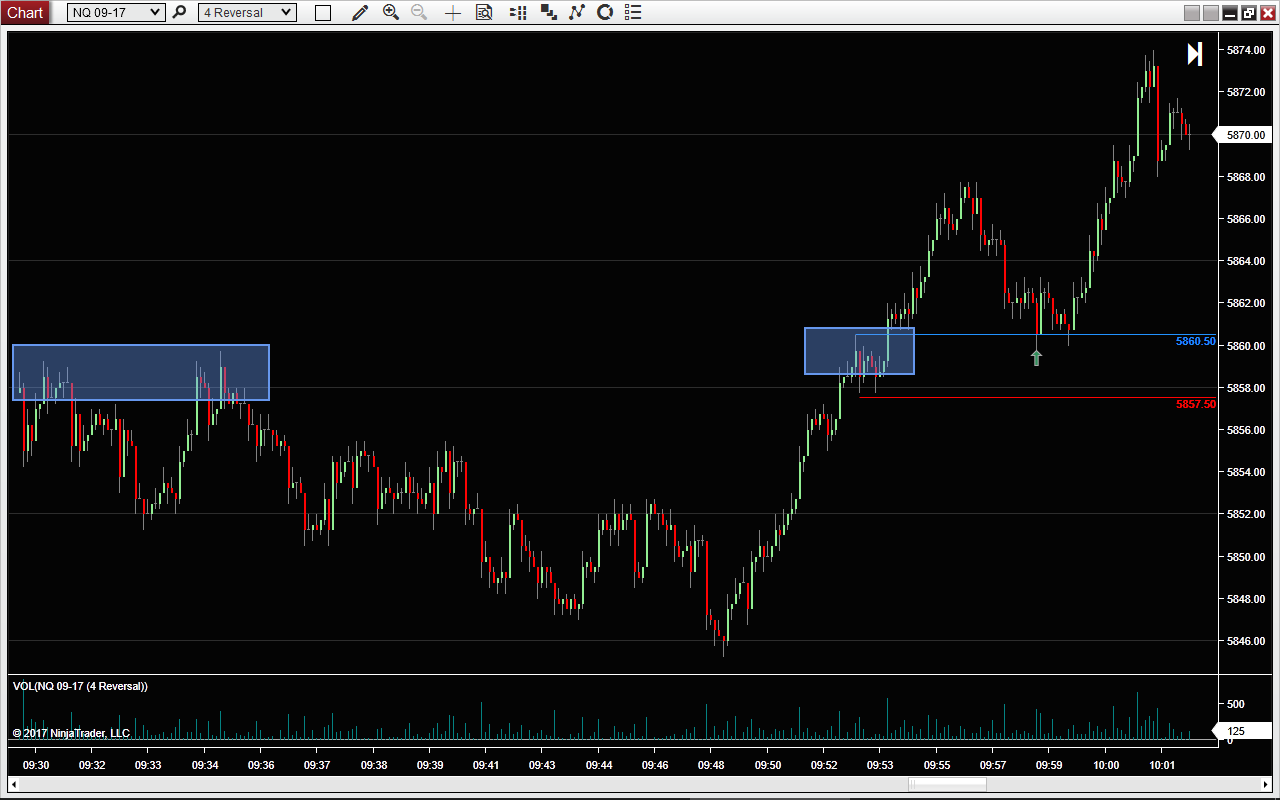Viewport: 1280px width, 800px height.
Task: Click the 5866.00 price axis label
Action: [x=1246, y=219]
